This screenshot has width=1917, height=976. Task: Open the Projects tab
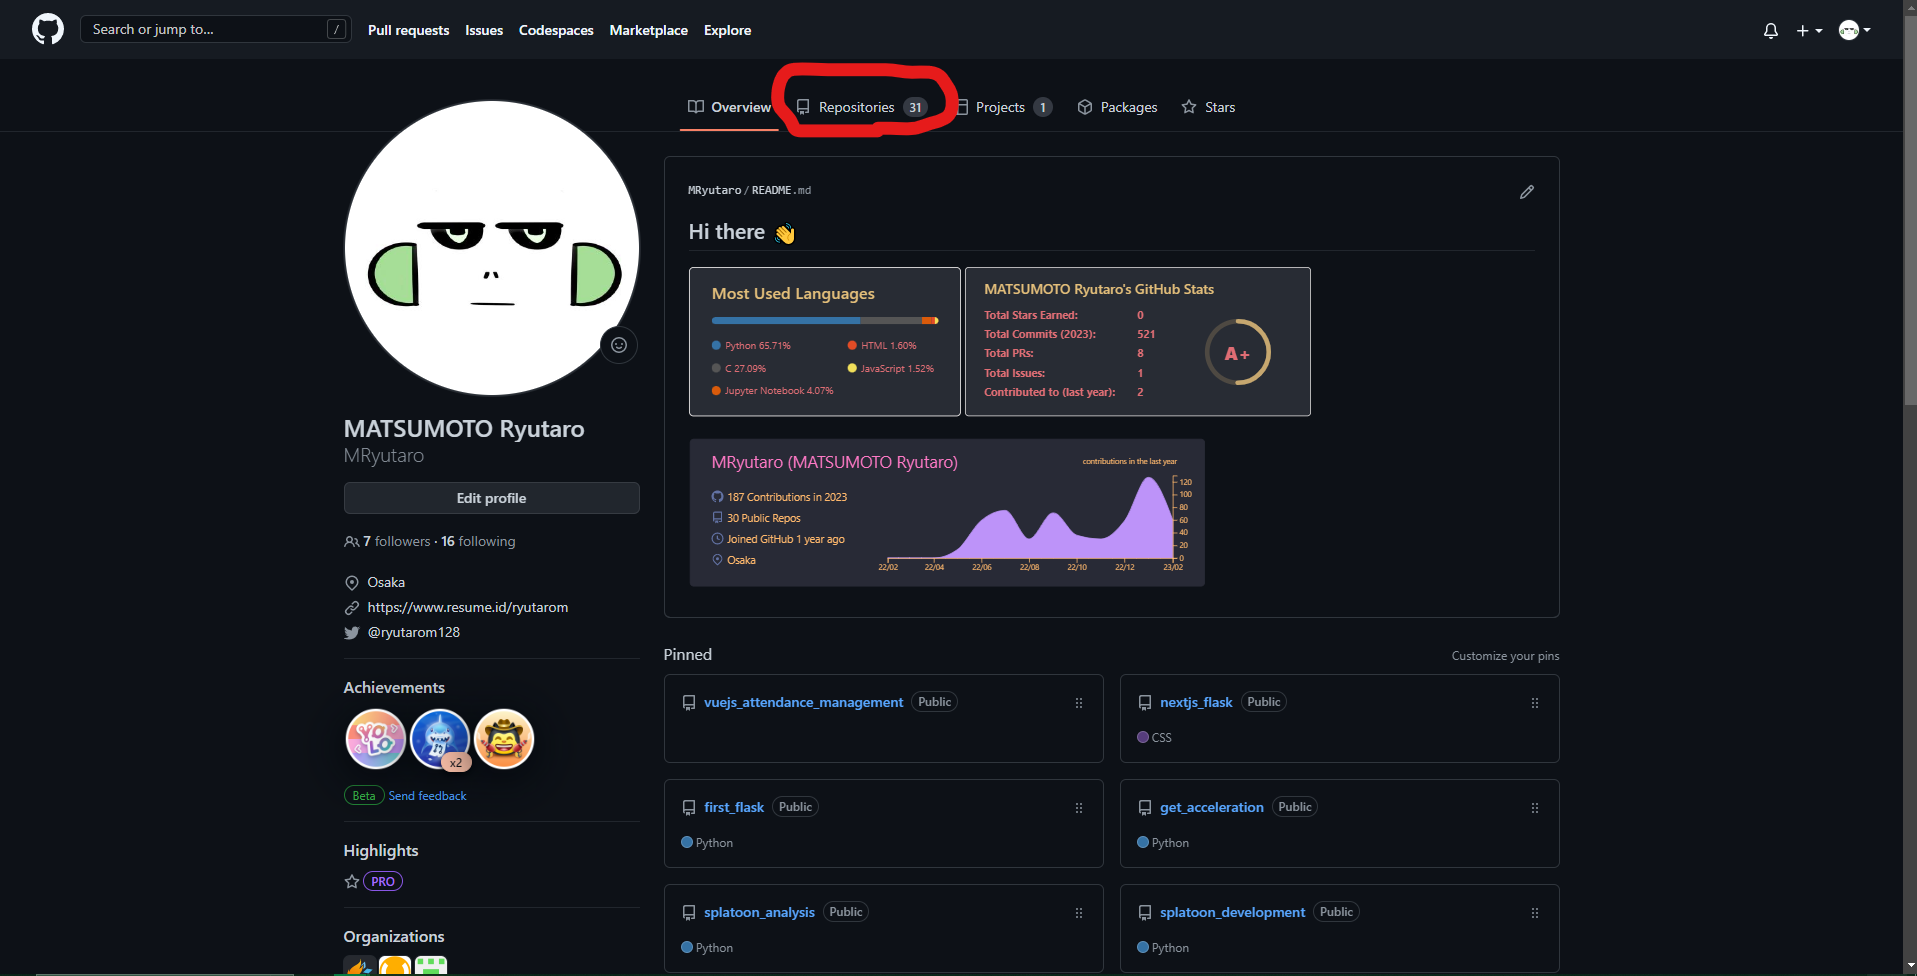coord(1003,107)
